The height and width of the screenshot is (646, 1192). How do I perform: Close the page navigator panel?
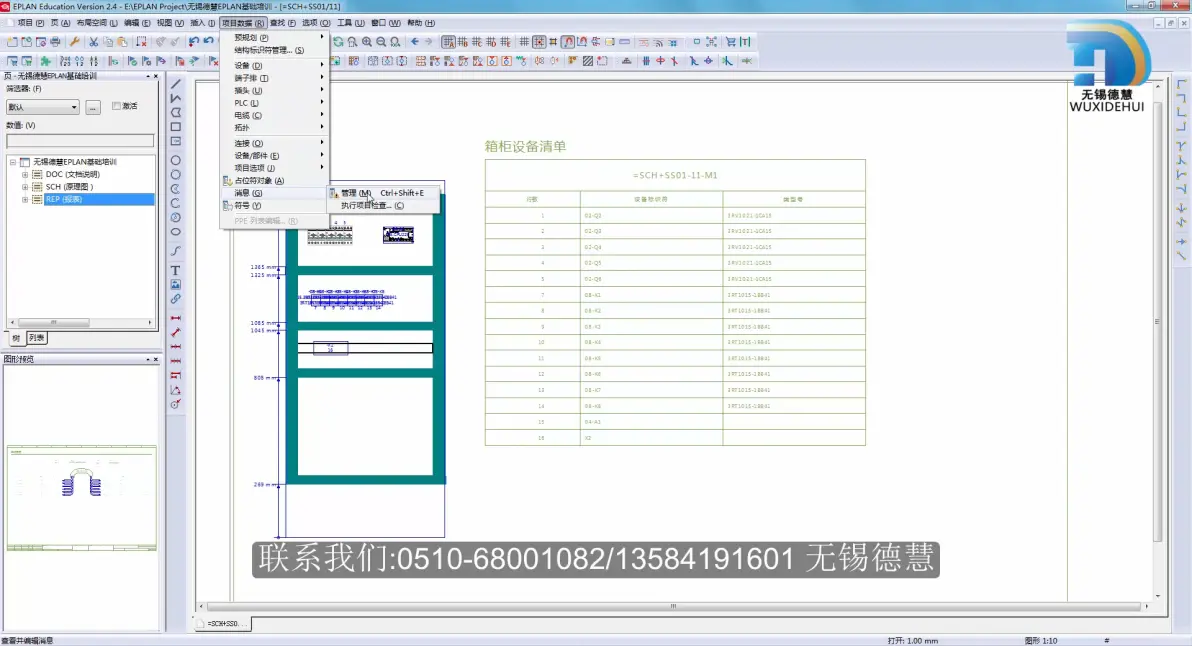(x=156, y=76)
